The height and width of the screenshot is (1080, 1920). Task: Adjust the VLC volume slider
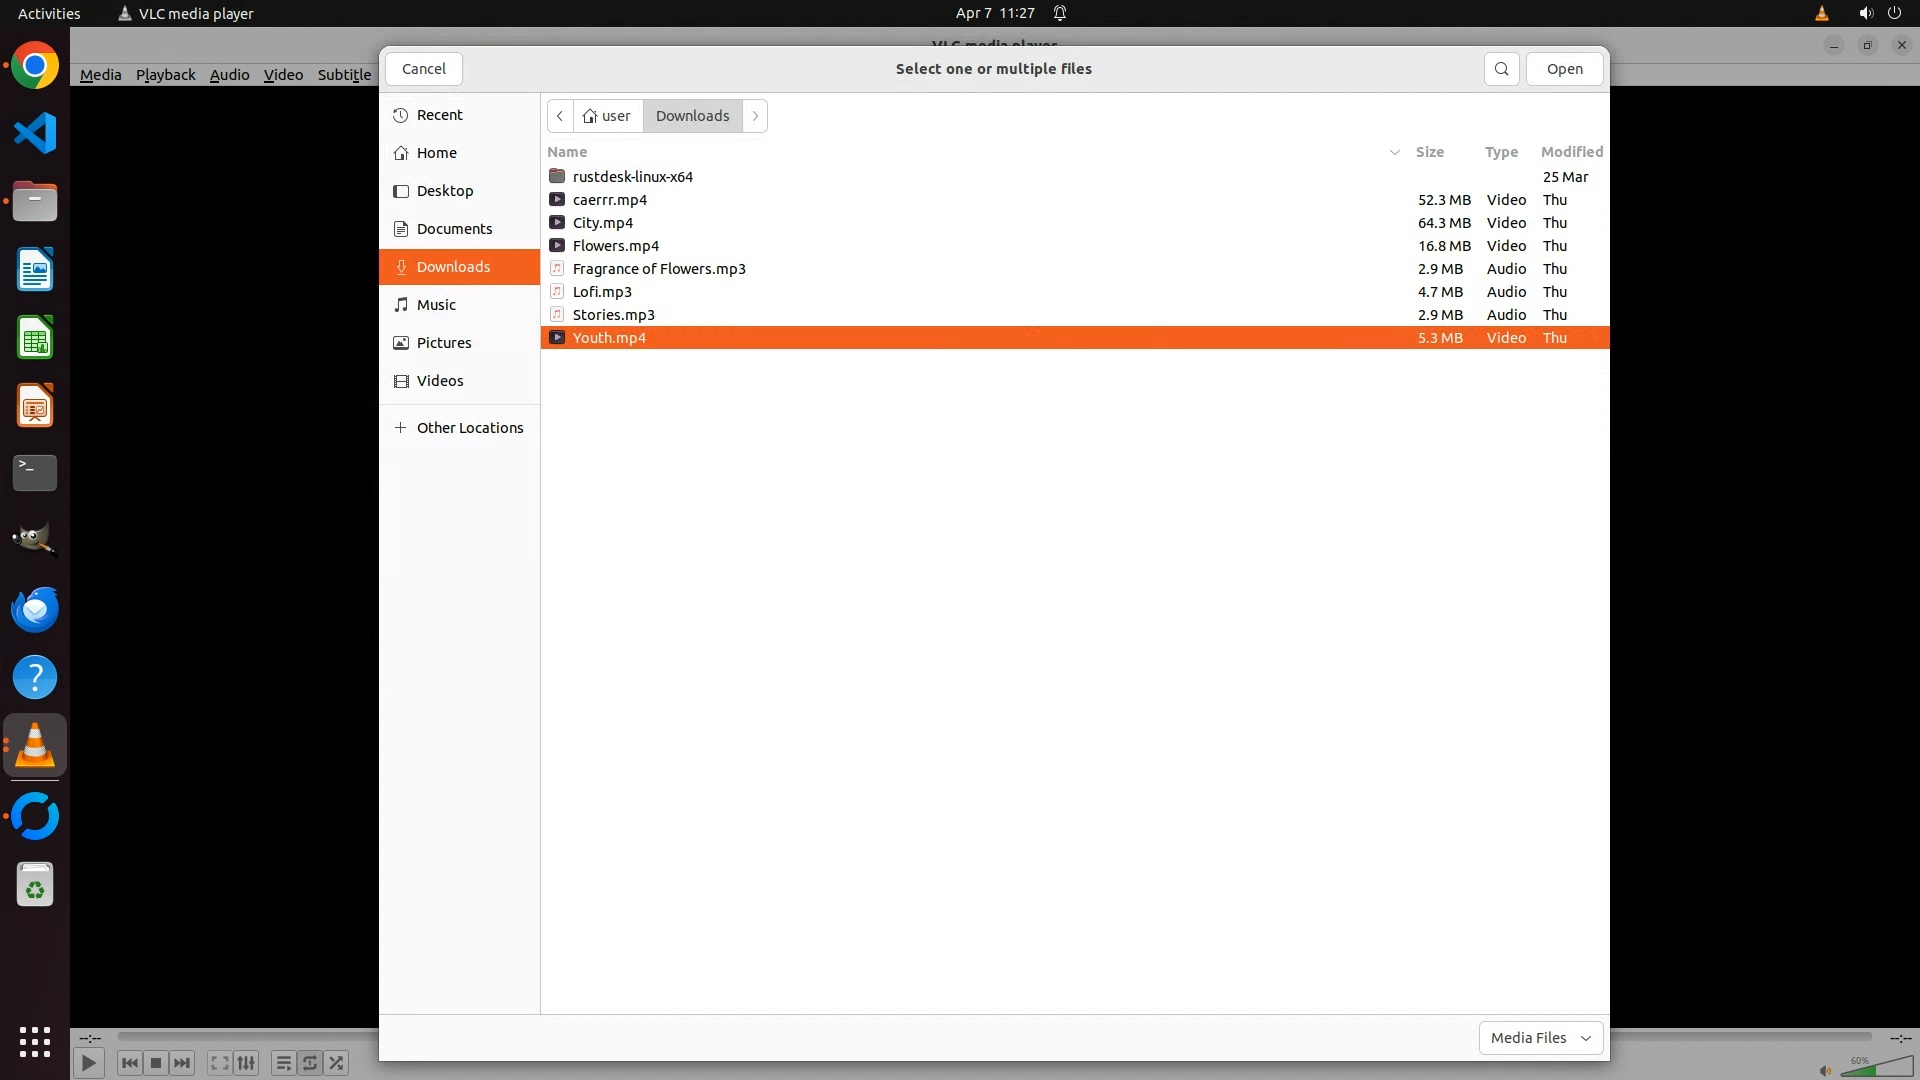tap(1875, 1068)
